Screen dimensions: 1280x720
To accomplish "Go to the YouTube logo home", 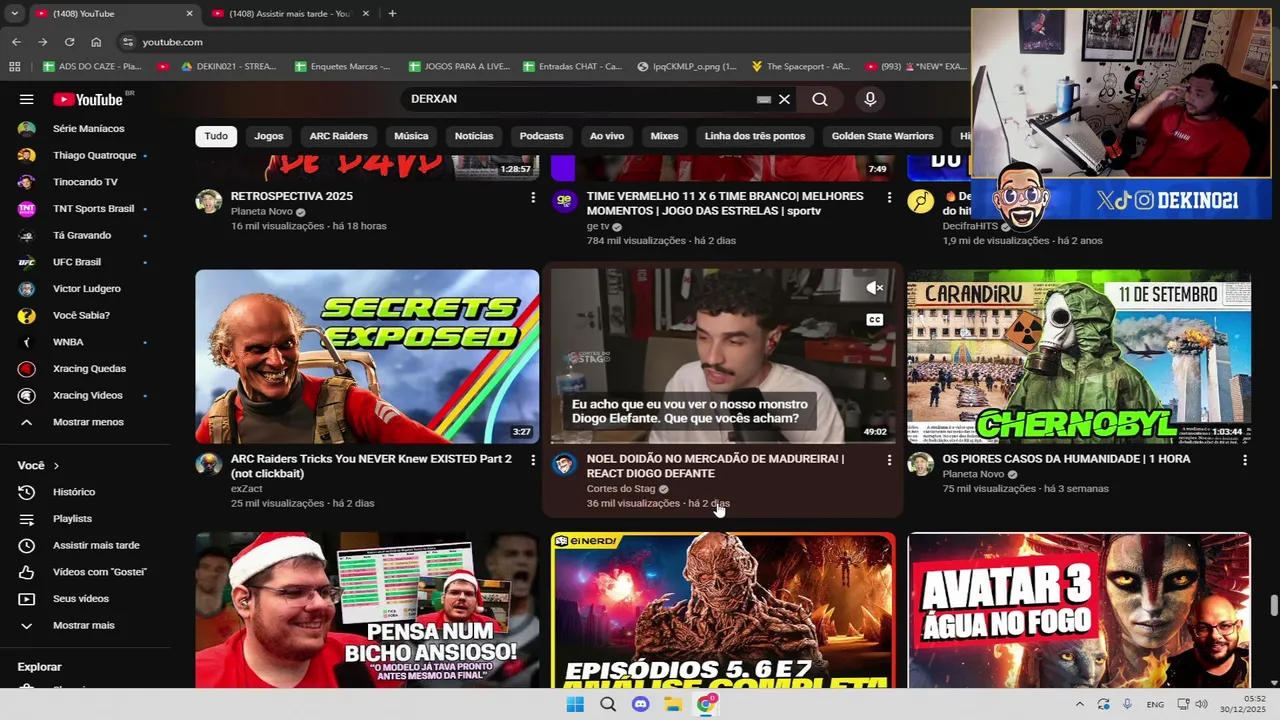I will click(x=88, y=99).
